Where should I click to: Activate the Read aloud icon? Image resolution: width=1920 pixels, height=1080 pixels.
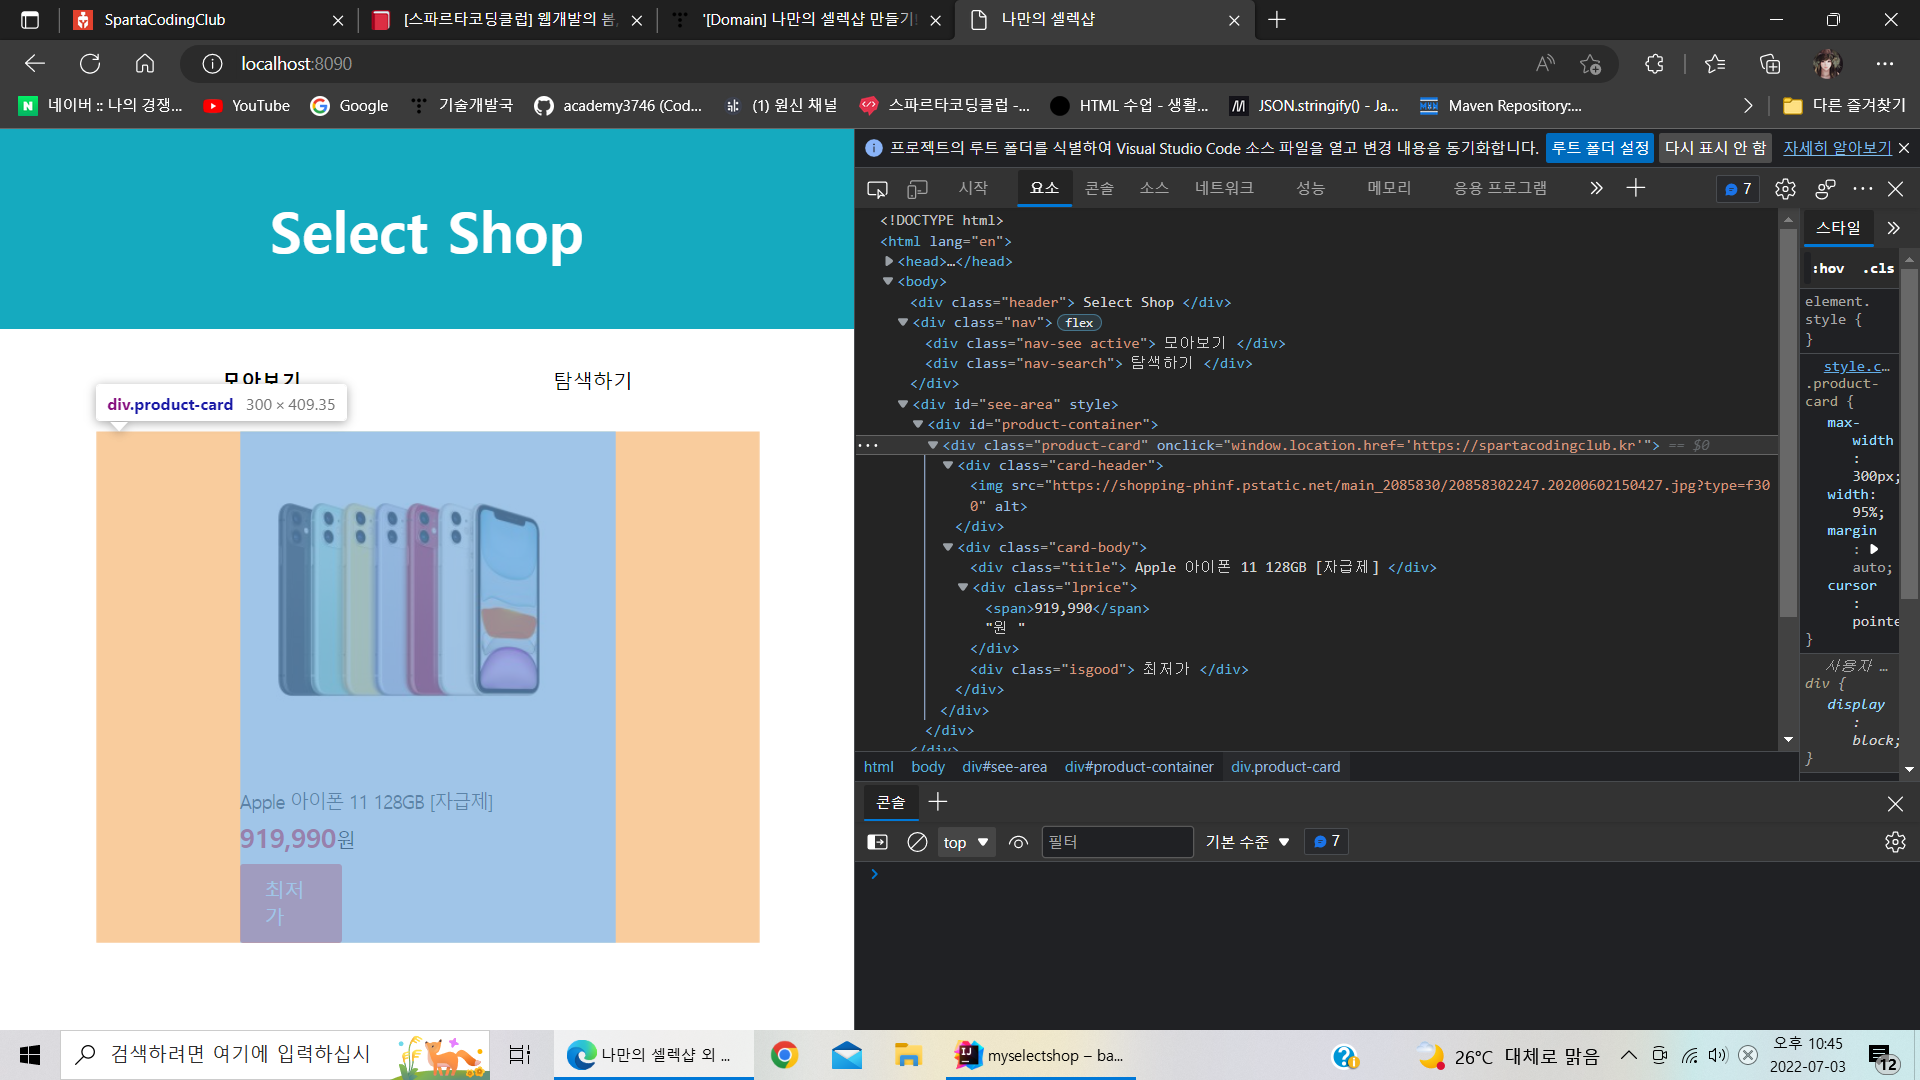tap(1545, 64)
